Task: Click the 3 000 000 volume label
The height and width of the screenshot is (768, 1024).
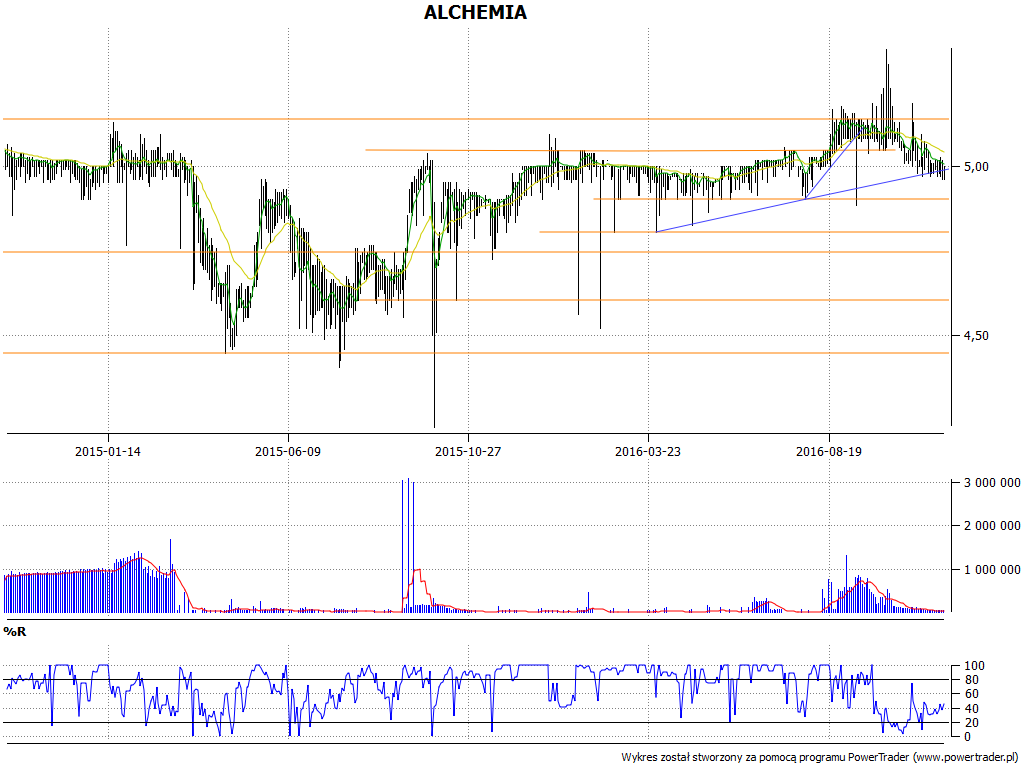Action: pos(992,483)
